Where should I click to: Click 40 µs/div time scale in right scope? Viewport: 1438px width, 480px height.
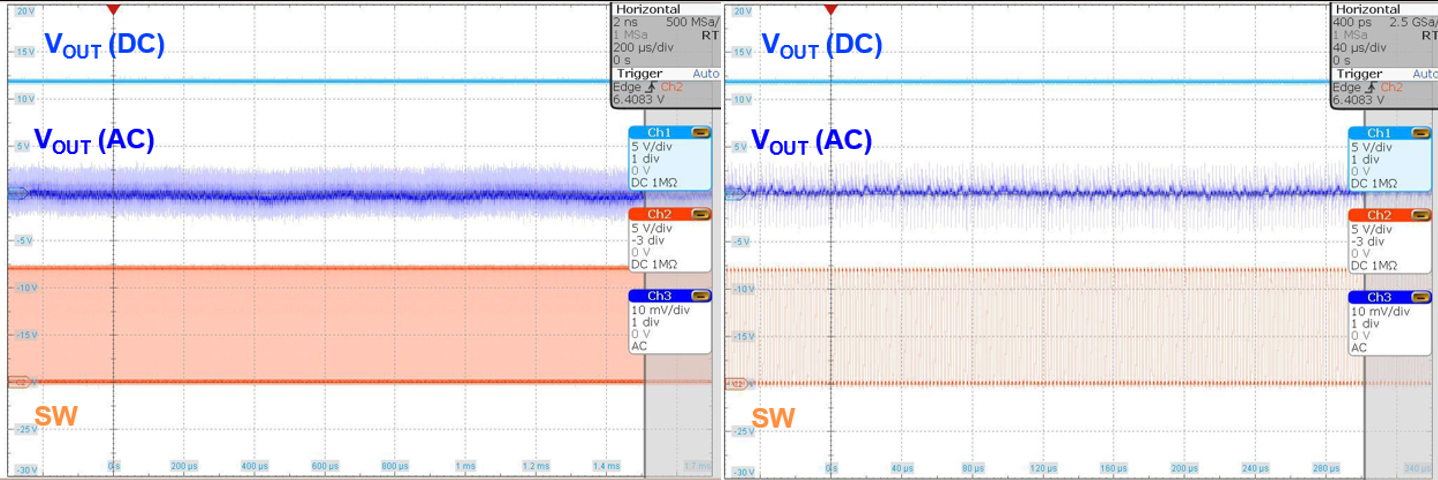click(x=1358, y=46)
